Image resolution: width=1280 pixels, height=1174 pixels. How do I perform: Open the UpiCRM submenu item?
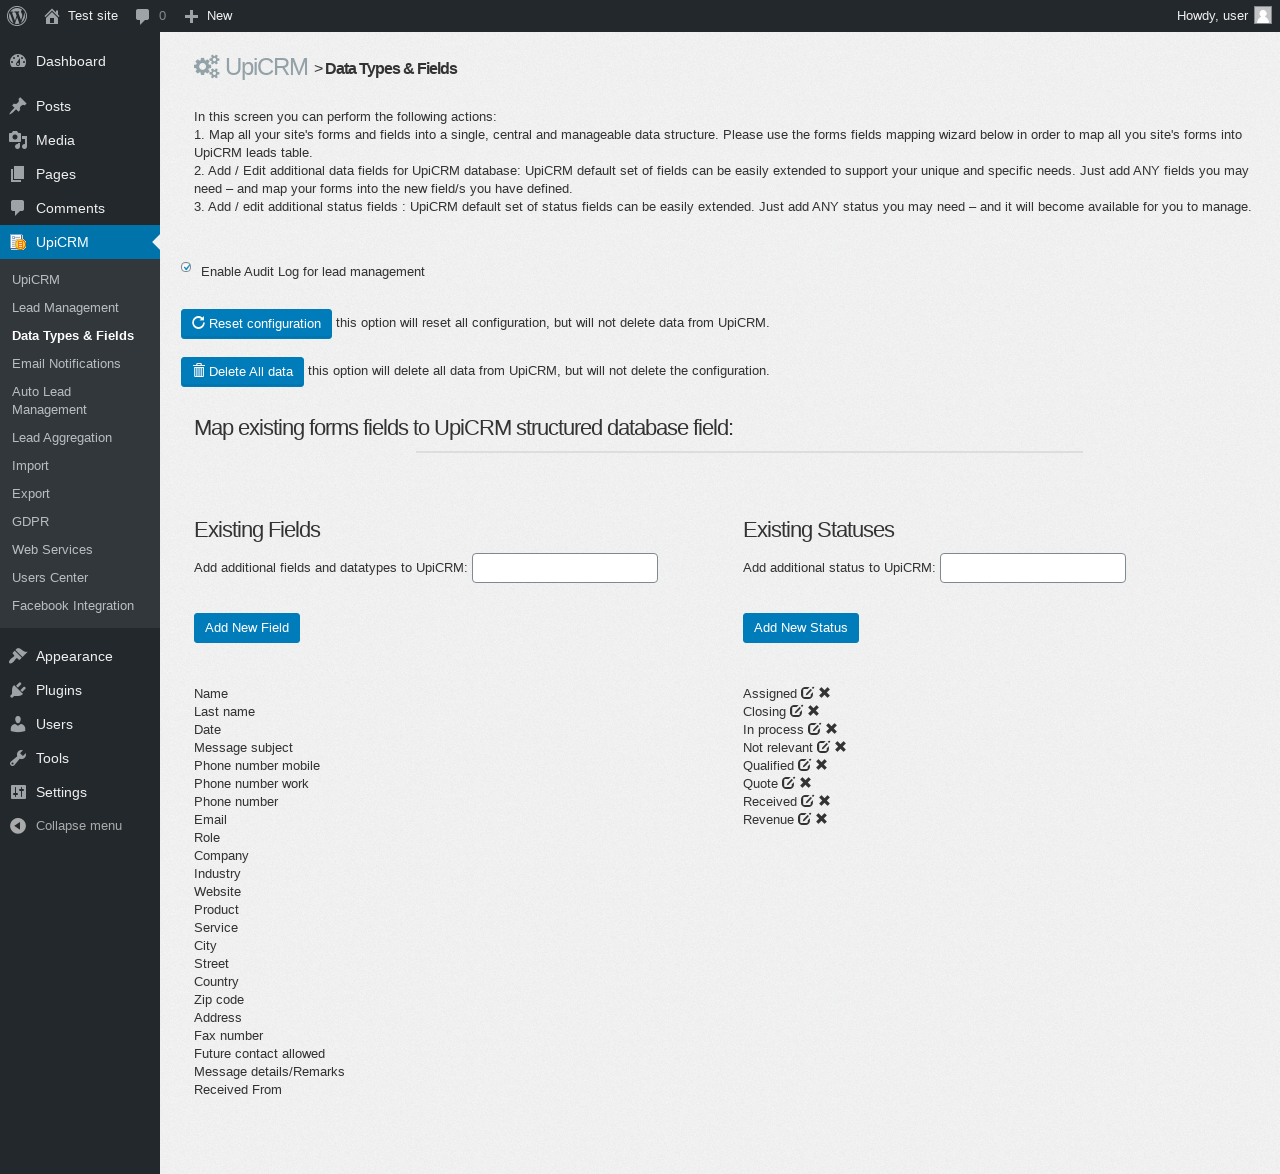pyautogui.click(x=80, y=280)
